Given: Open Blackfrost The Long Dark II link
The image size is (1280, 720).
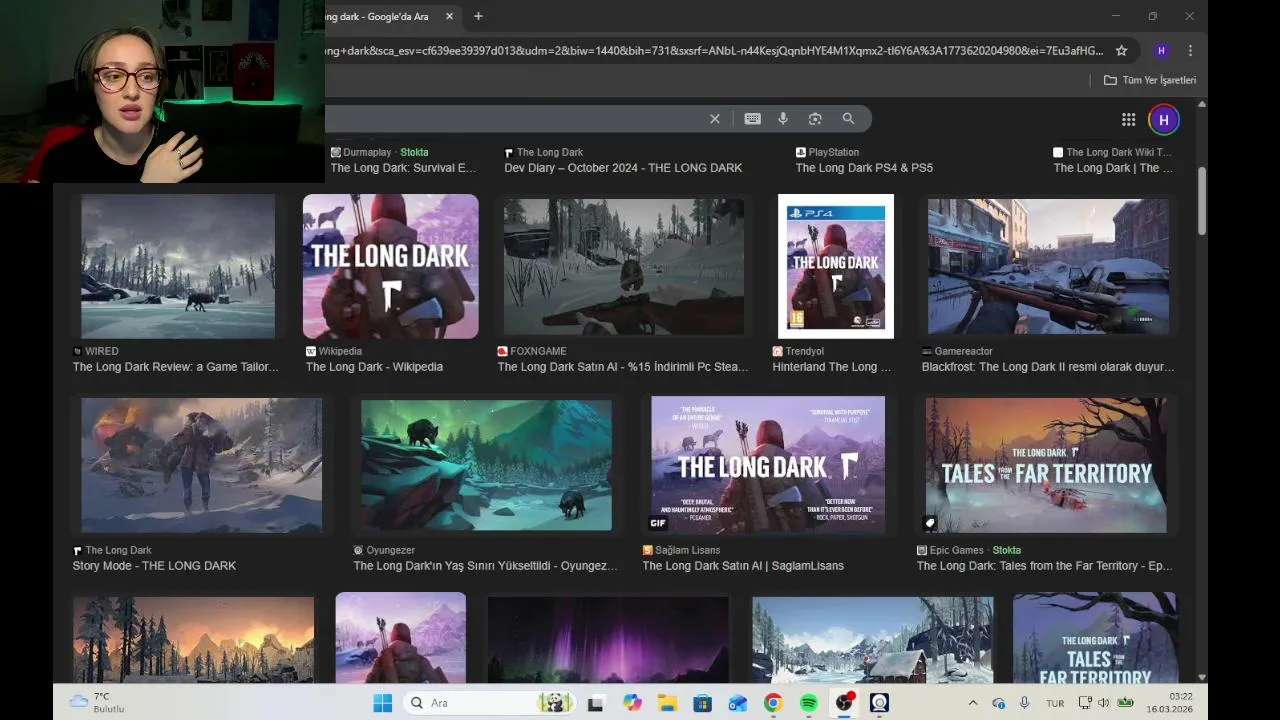Looking at the screenshot, I should tap(1048, 367).
